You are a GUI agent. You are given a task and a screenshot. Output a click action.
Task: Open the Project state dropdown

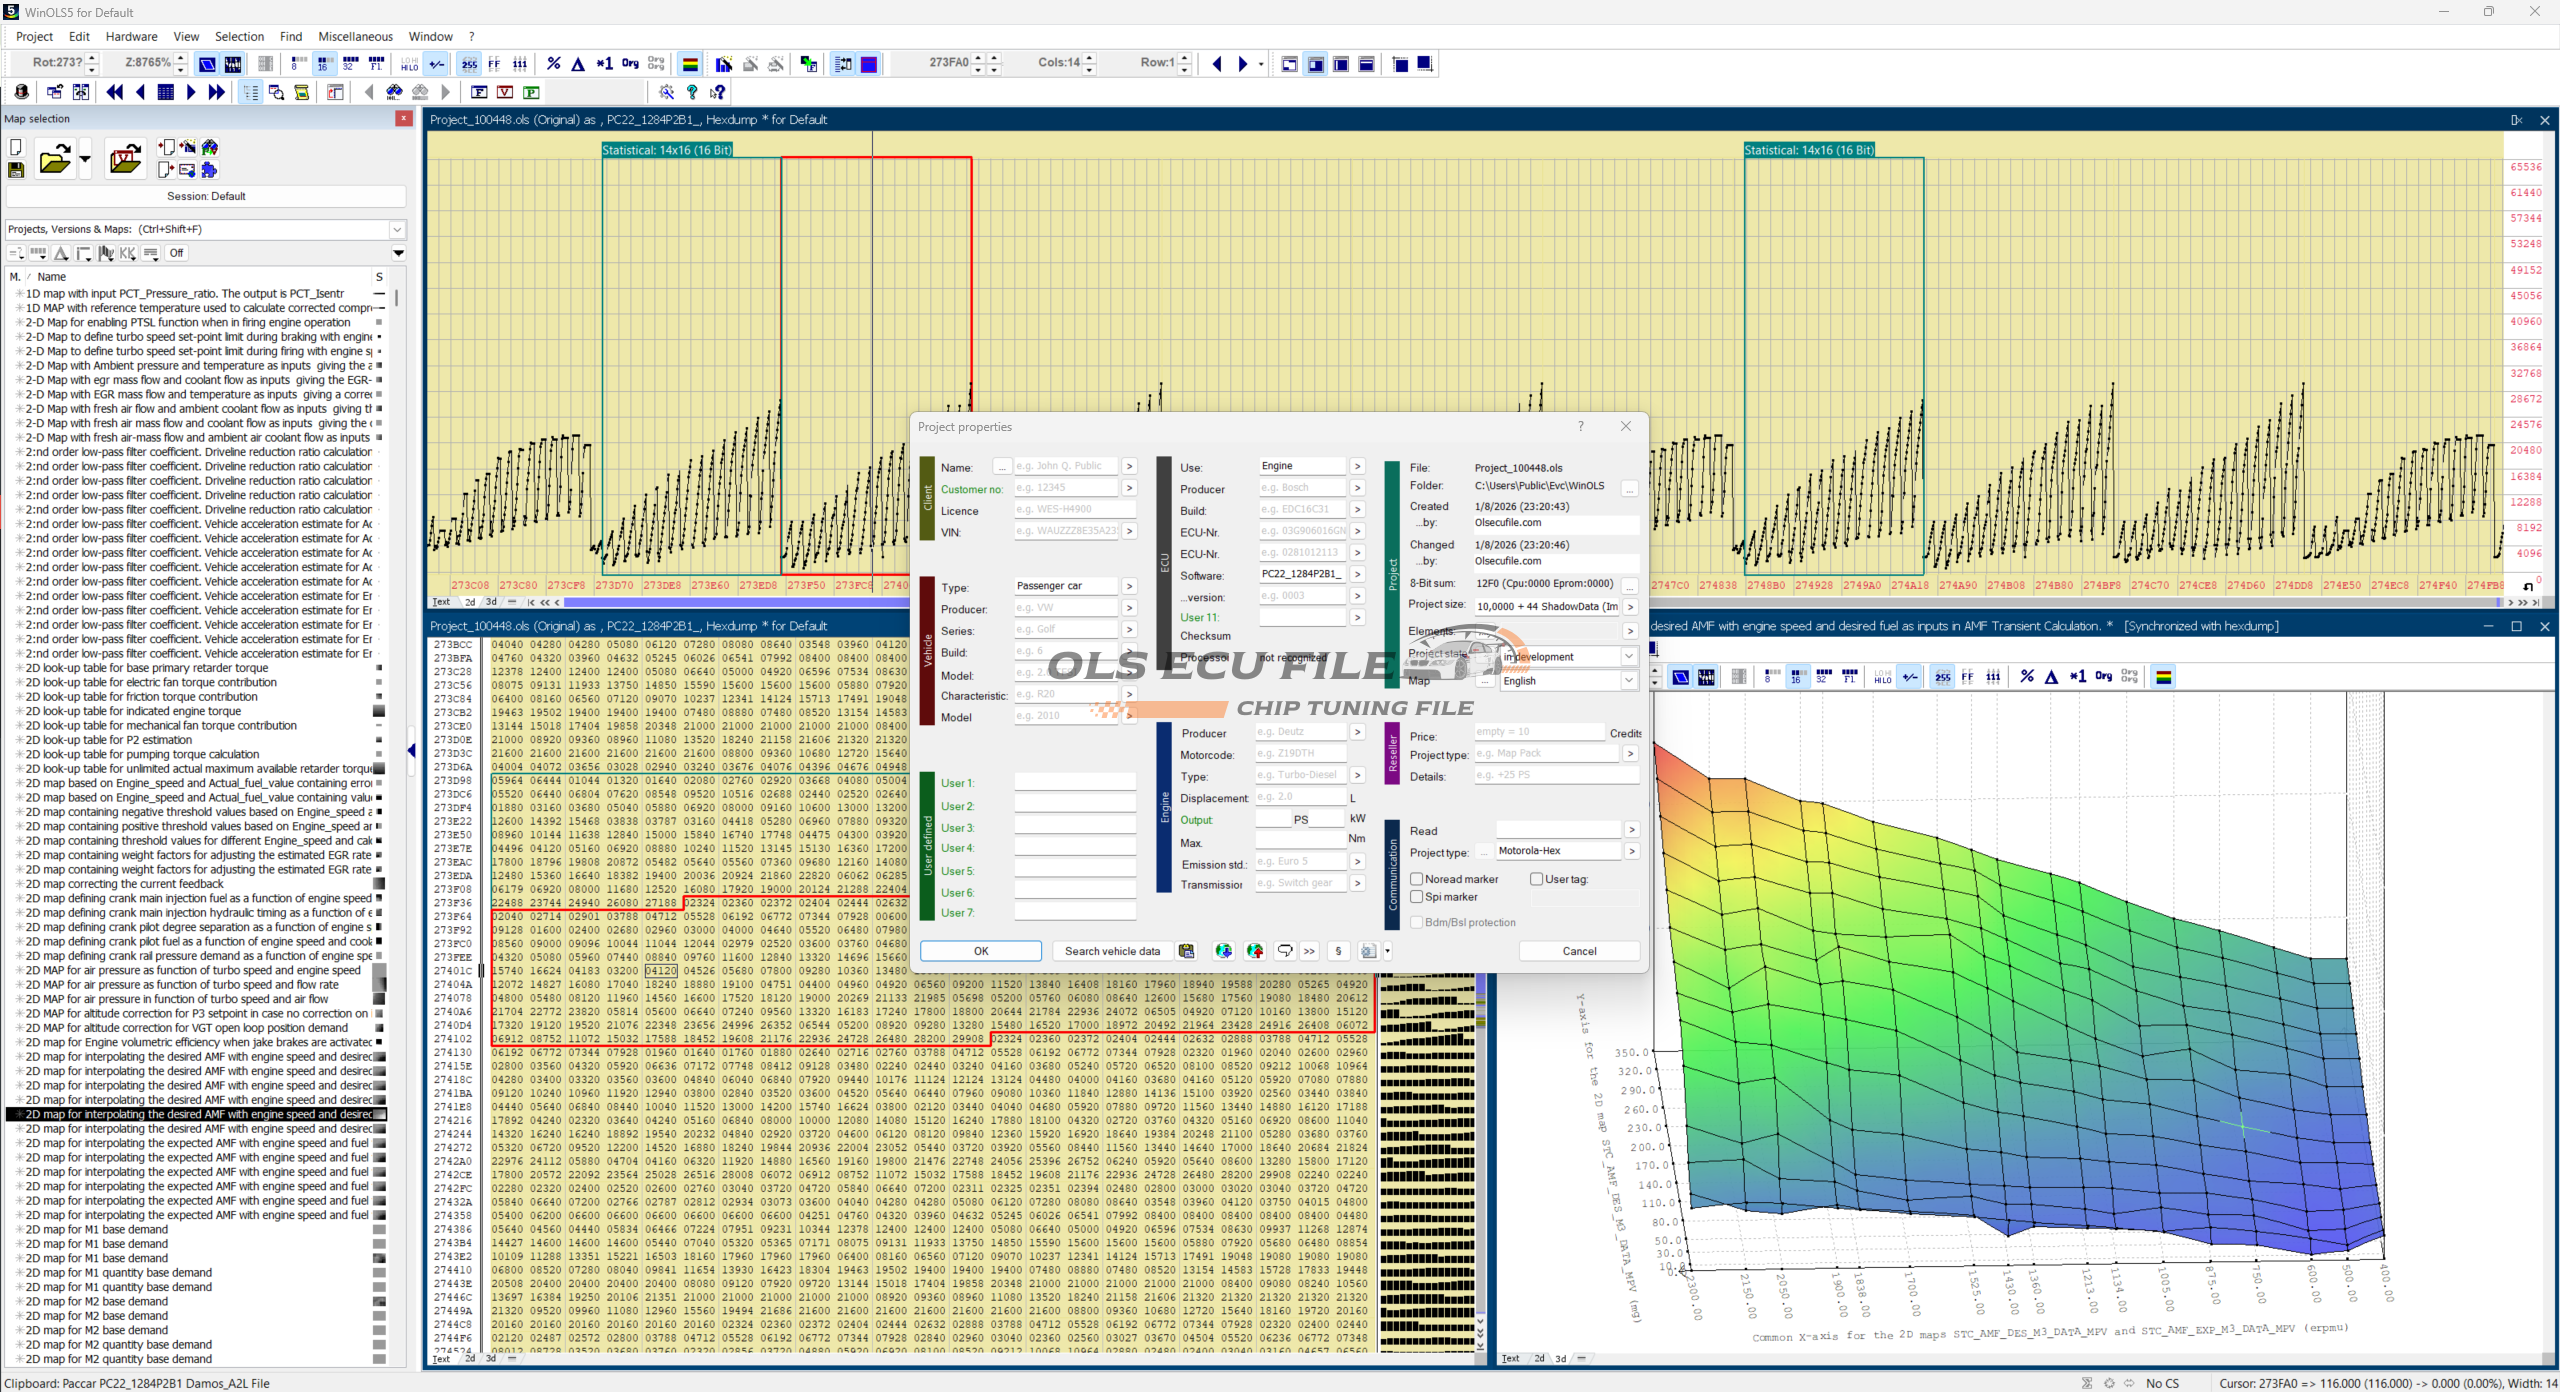1629,657
